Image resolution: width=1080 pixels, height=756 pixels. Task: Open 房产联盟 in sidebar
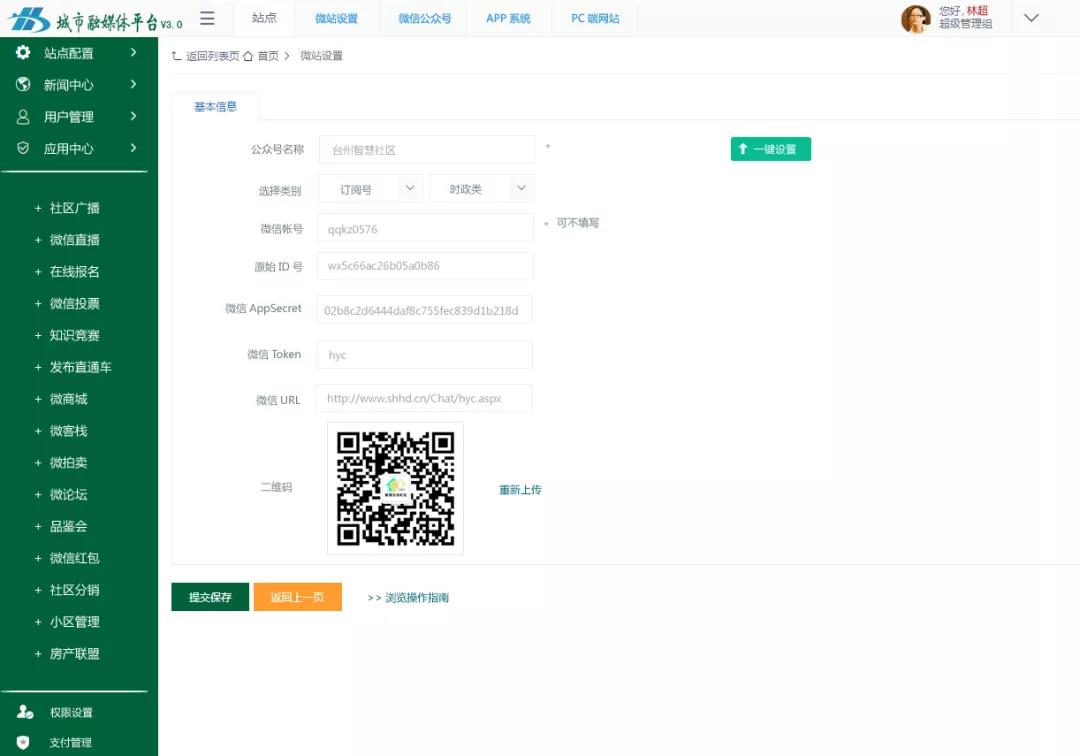pos(74,653)
